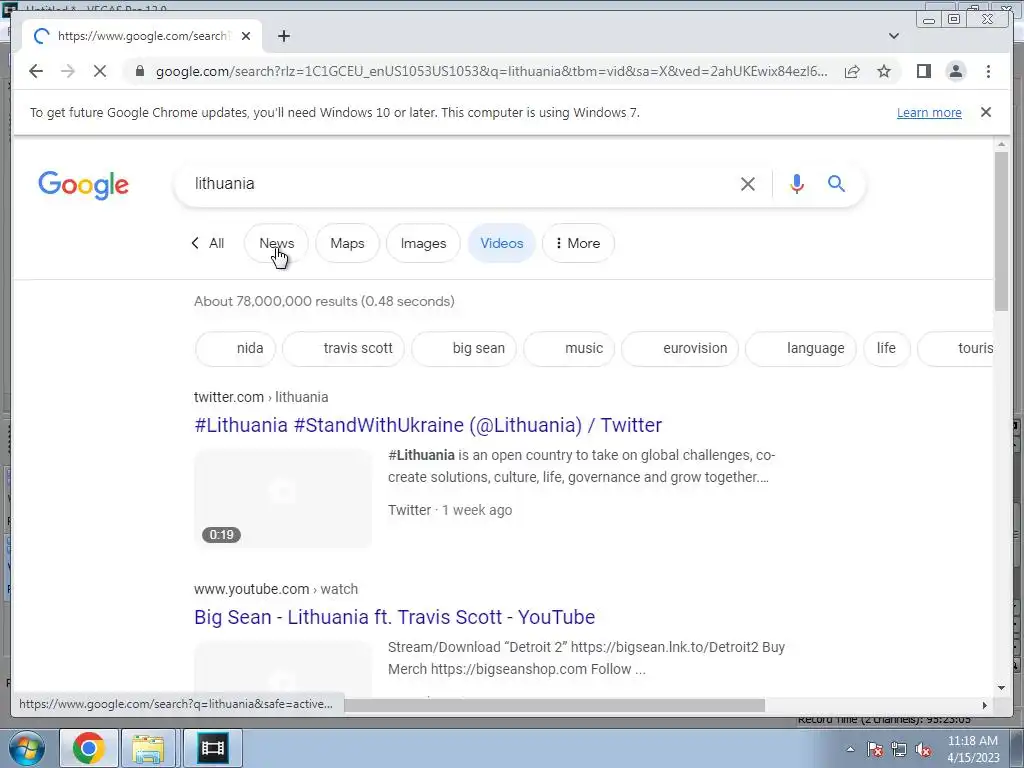Filter videos by nida chip

coord(236,349)
